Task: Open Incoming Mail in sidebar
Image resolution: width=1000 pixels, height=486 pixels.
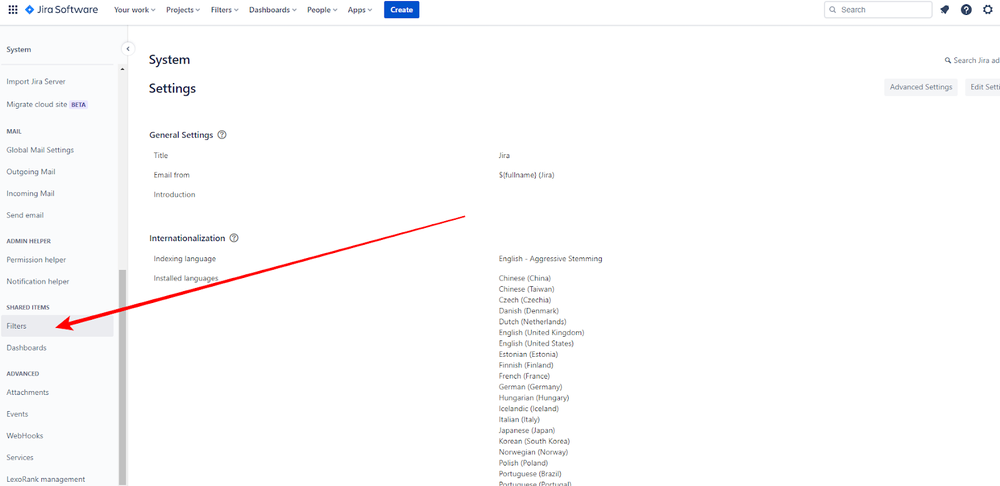Action: click(31, 193)
